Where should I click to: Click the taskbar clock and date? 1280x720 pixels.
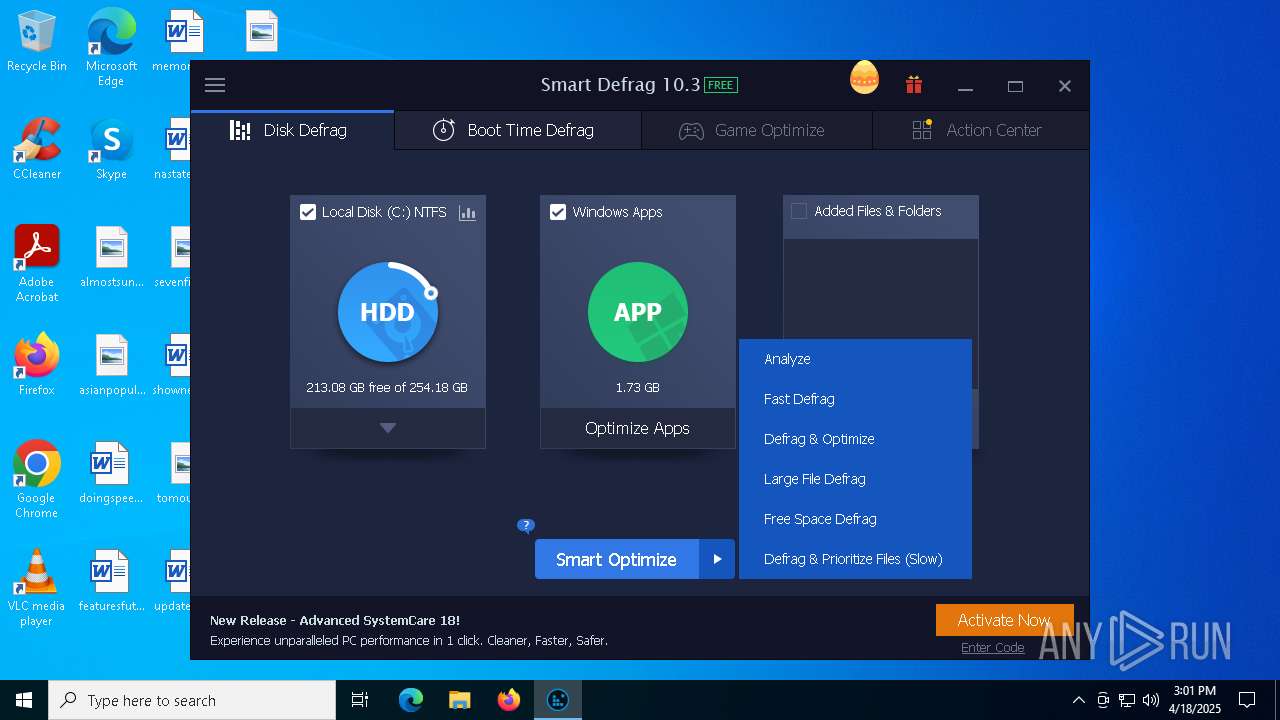coord(1196,700)
